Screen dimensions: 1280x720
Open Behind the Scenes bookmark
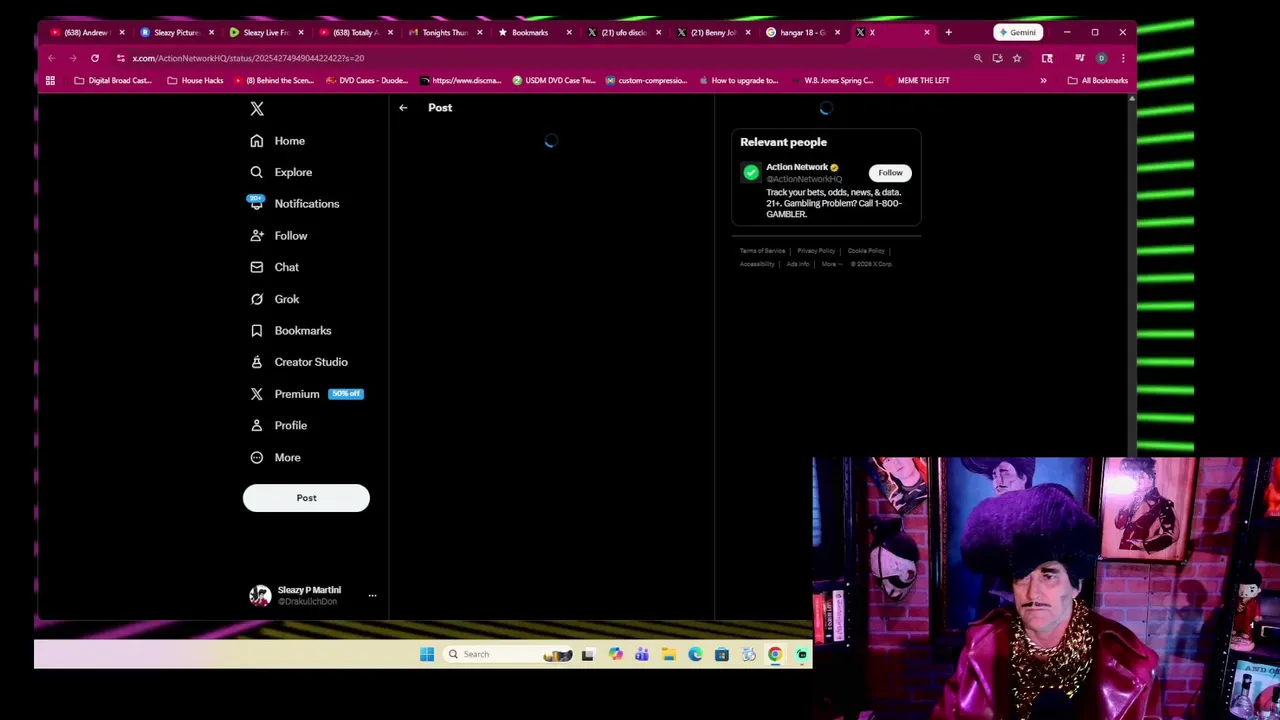click(273, 81)
